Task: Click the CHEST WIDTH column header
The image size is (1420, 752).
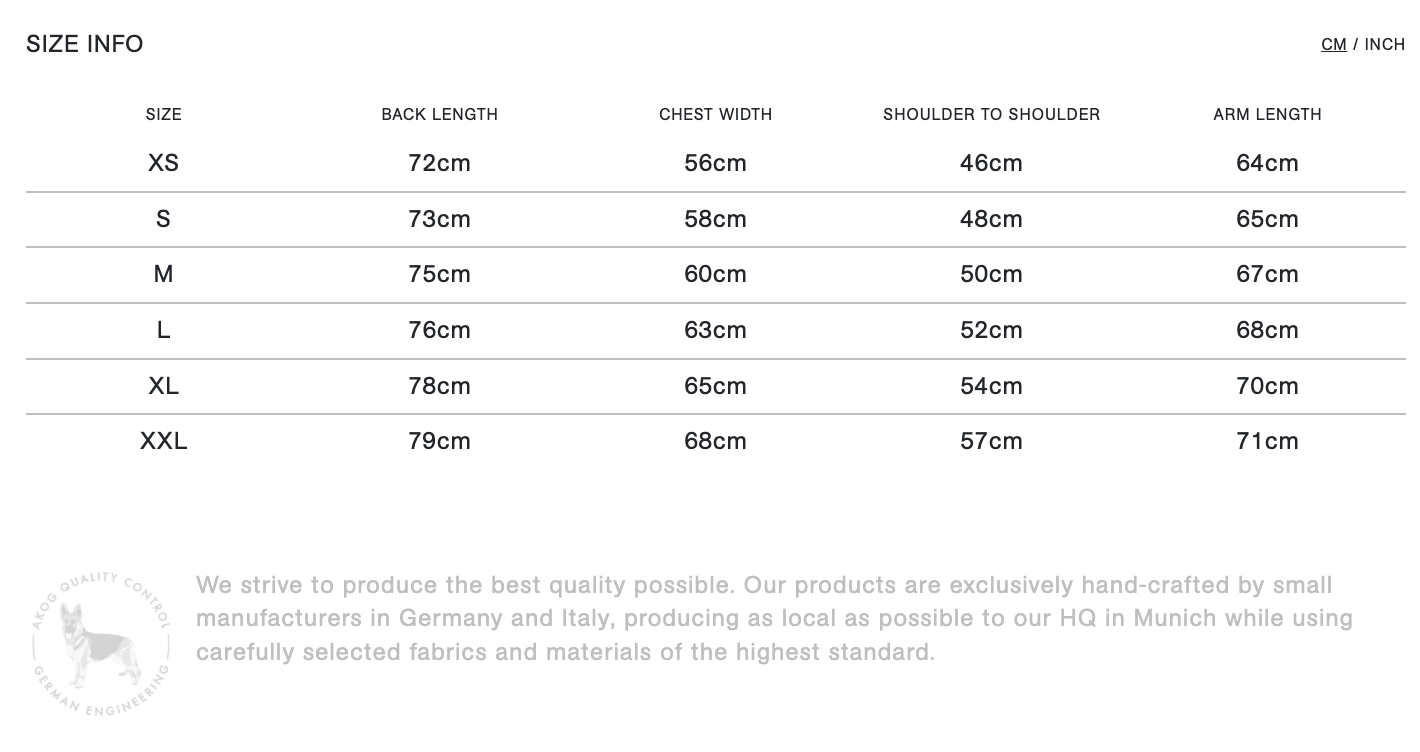Action: point(716,114)
